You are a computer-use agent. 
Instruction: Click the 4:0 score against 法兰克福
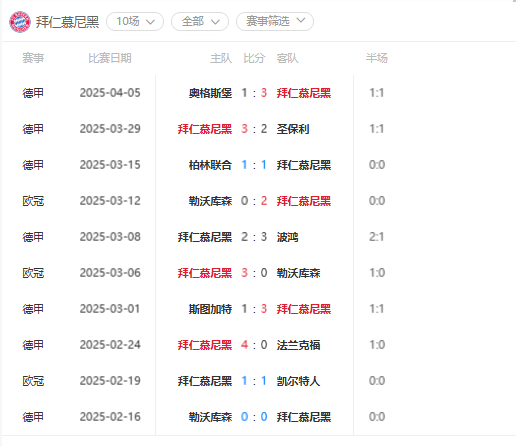click(254, 345)
